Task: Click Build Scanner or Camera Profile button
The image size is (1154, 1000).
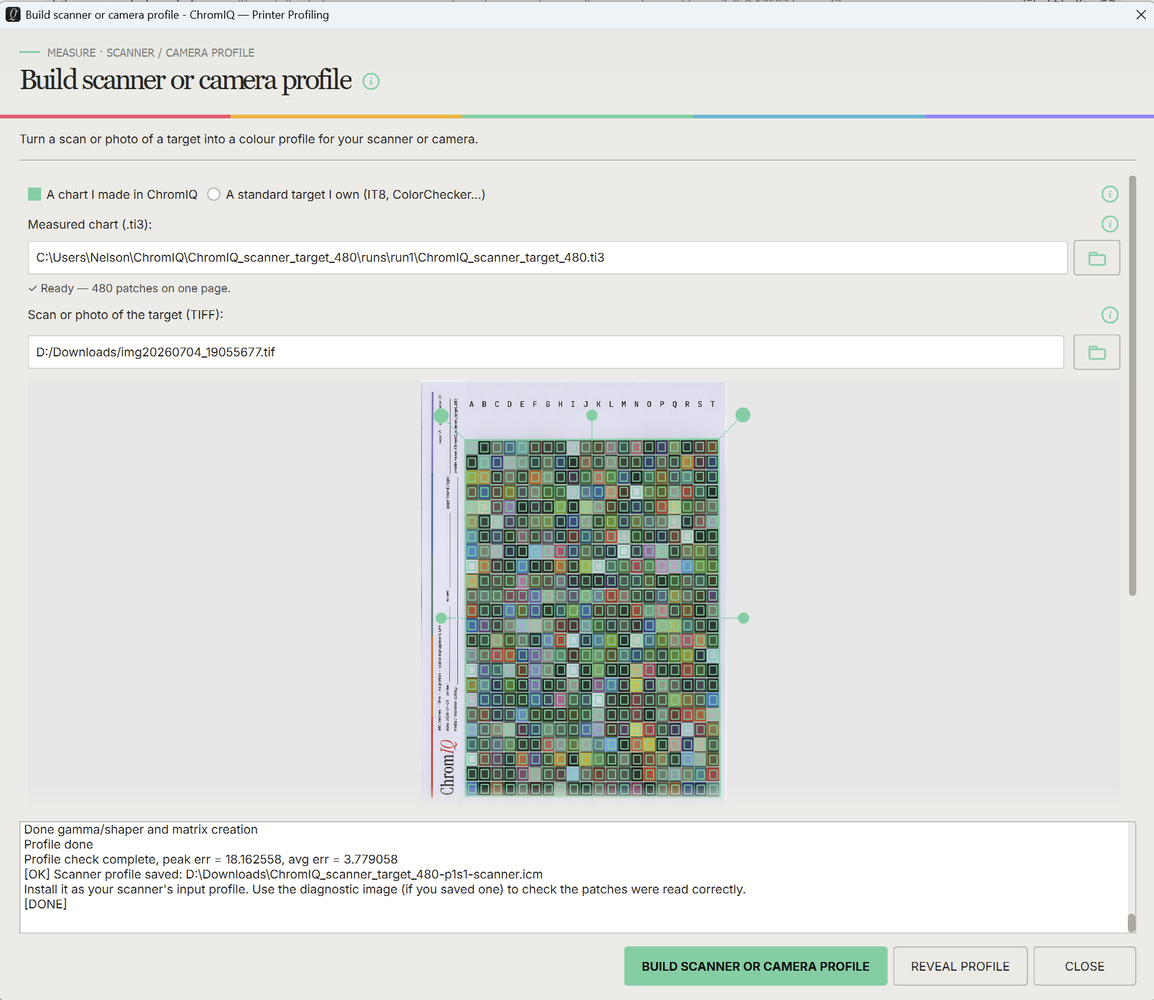Action: click(x=755, y=966)
